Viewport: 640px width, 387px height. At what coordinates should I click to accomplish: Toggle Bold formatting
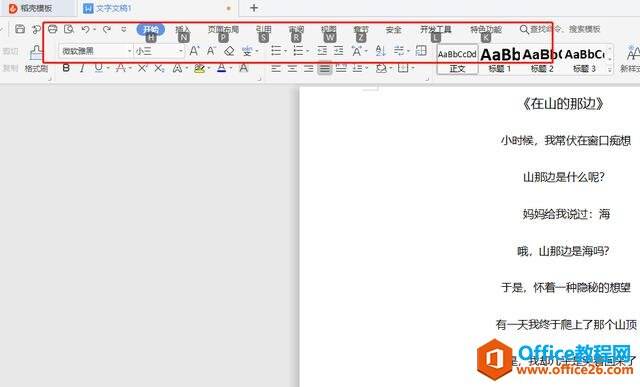[x=66, y=68]
